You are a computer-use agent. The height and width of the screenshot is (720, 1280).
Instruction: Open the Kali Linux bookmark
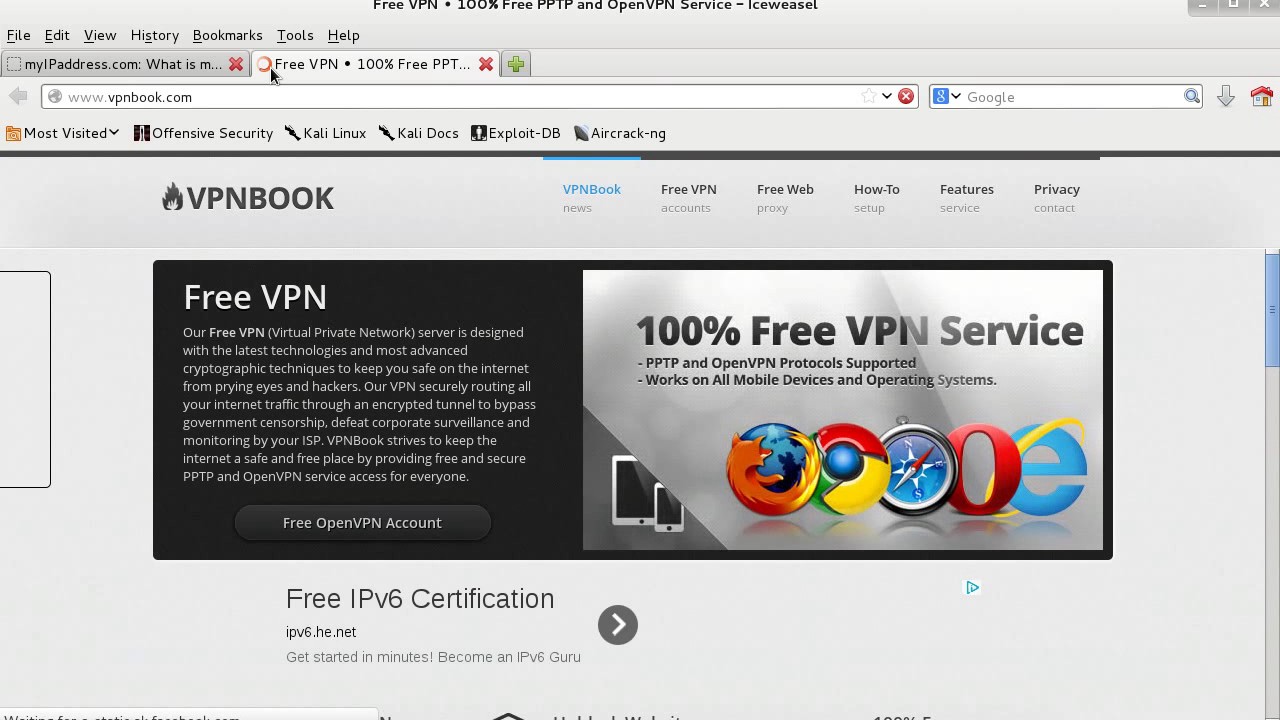pyautogui.click(x=326, y=133)
